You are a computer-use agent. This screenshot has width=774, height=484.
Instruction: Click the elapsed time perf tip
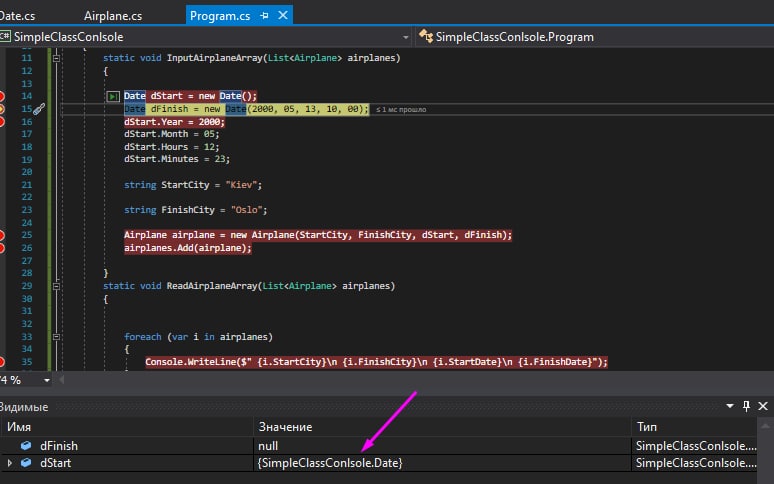[401, 110]
